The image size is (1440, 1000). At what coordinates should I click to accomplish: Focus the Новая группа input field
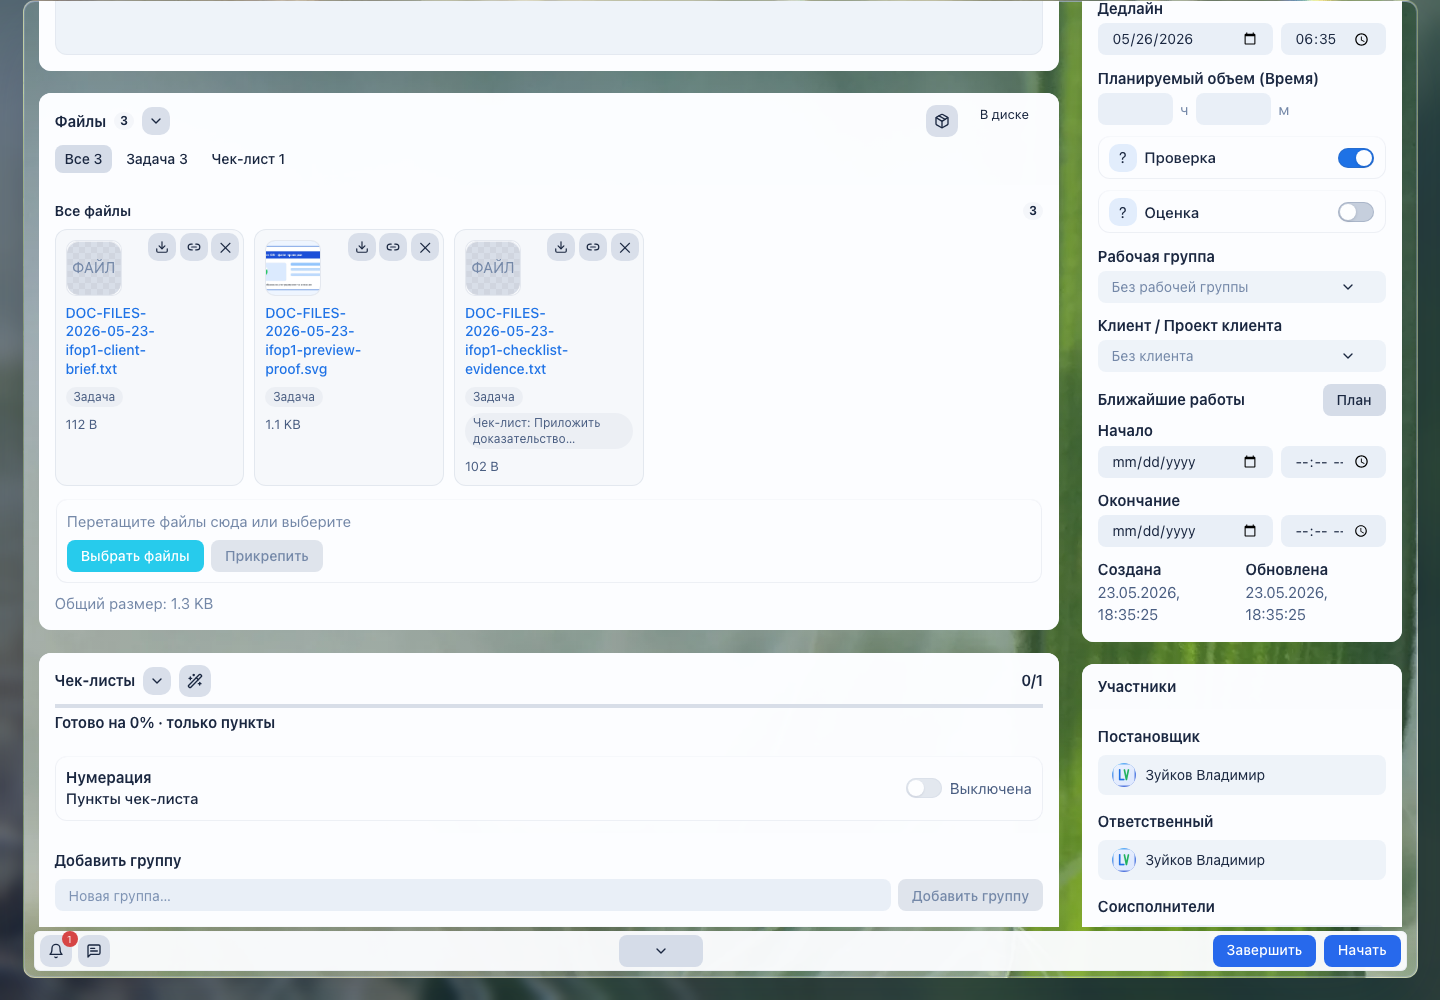pyautogui.click(x=473, y=896)
